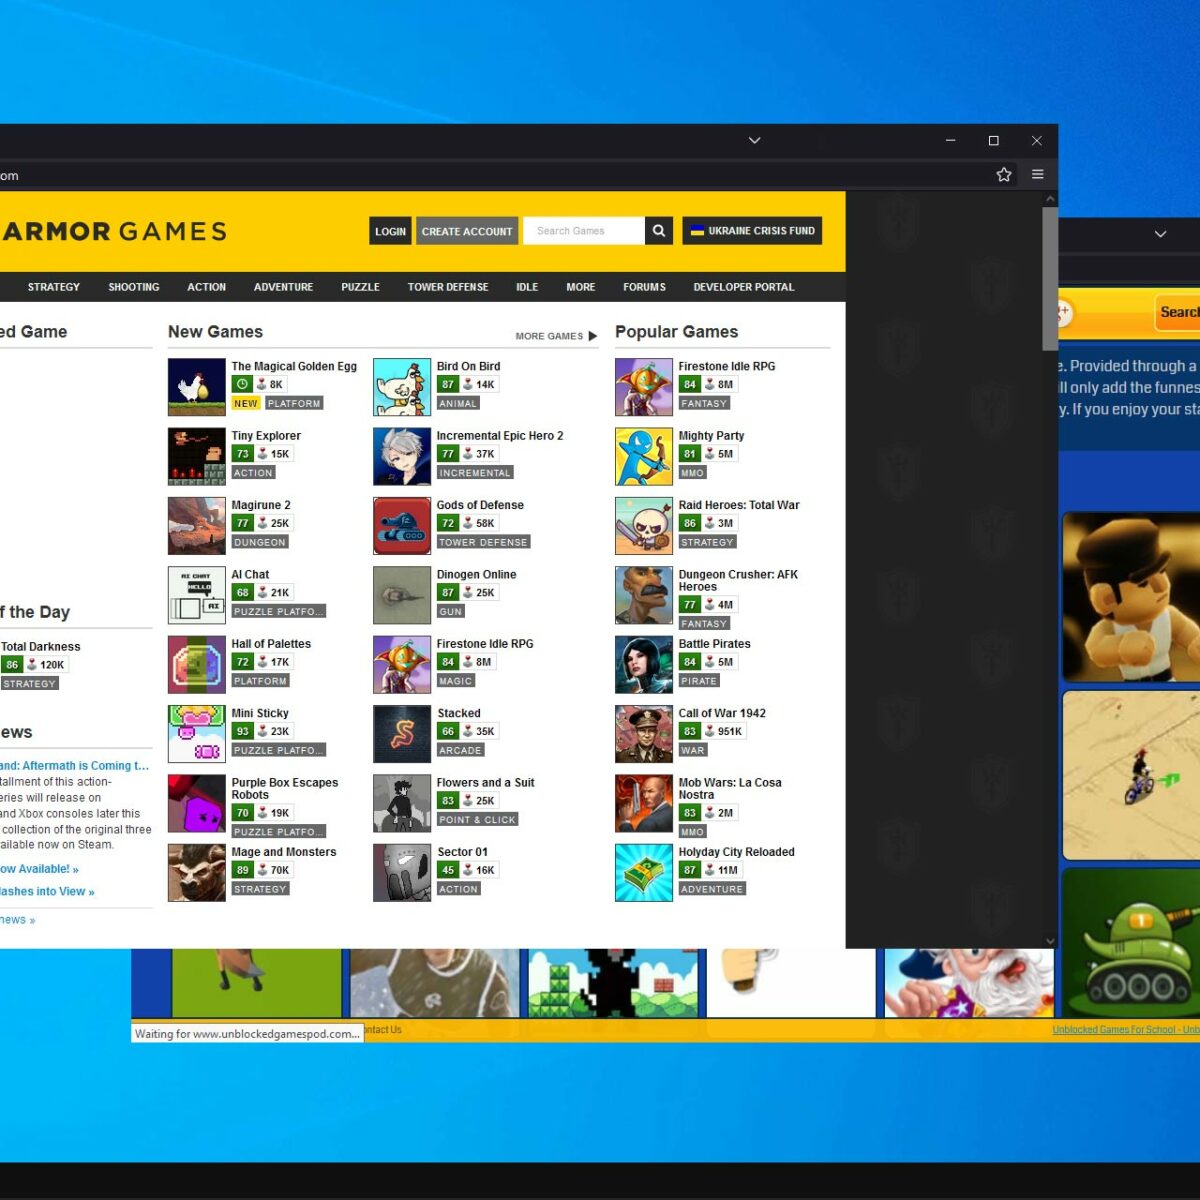Expand MORE GAMES arrow link
The image size is (1200, 1200).
click(556, 336)
